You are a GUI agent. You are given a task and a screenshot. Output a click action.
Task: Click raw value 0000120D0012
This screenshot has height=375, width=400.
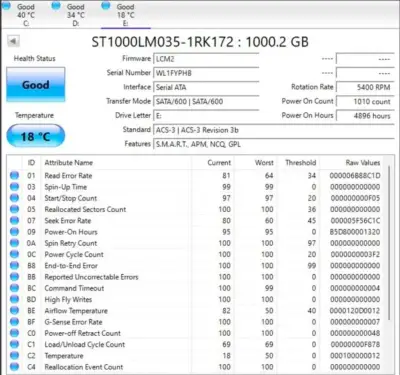tap(355, 311)
